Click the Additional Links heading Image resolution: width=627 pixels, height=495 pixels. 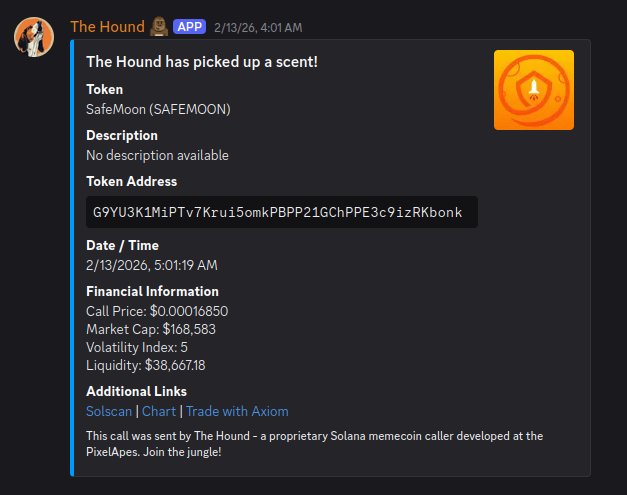(136, 391)
